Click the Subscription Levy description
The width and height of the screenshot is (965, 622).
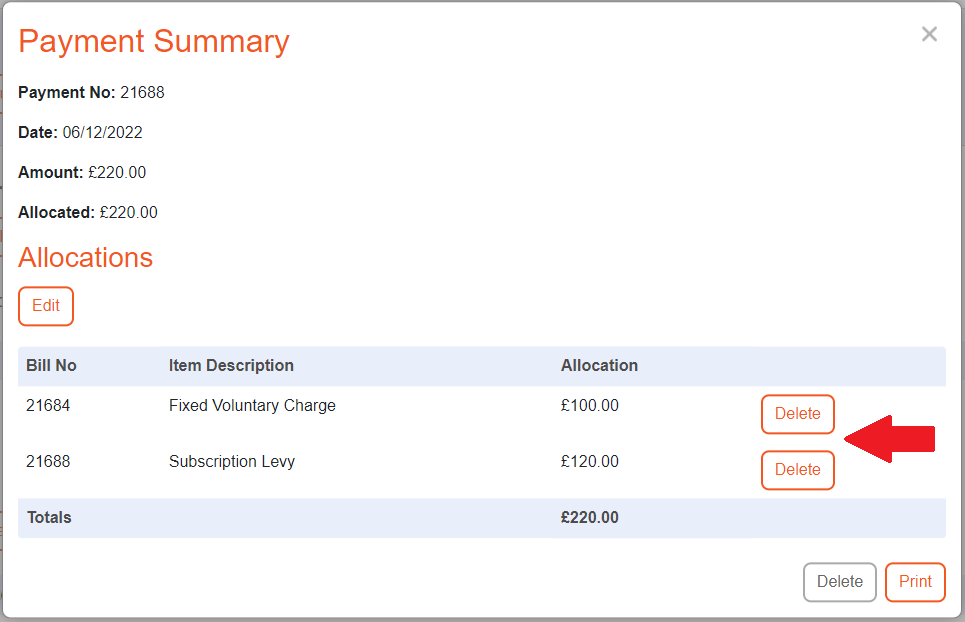coord(230,461)
